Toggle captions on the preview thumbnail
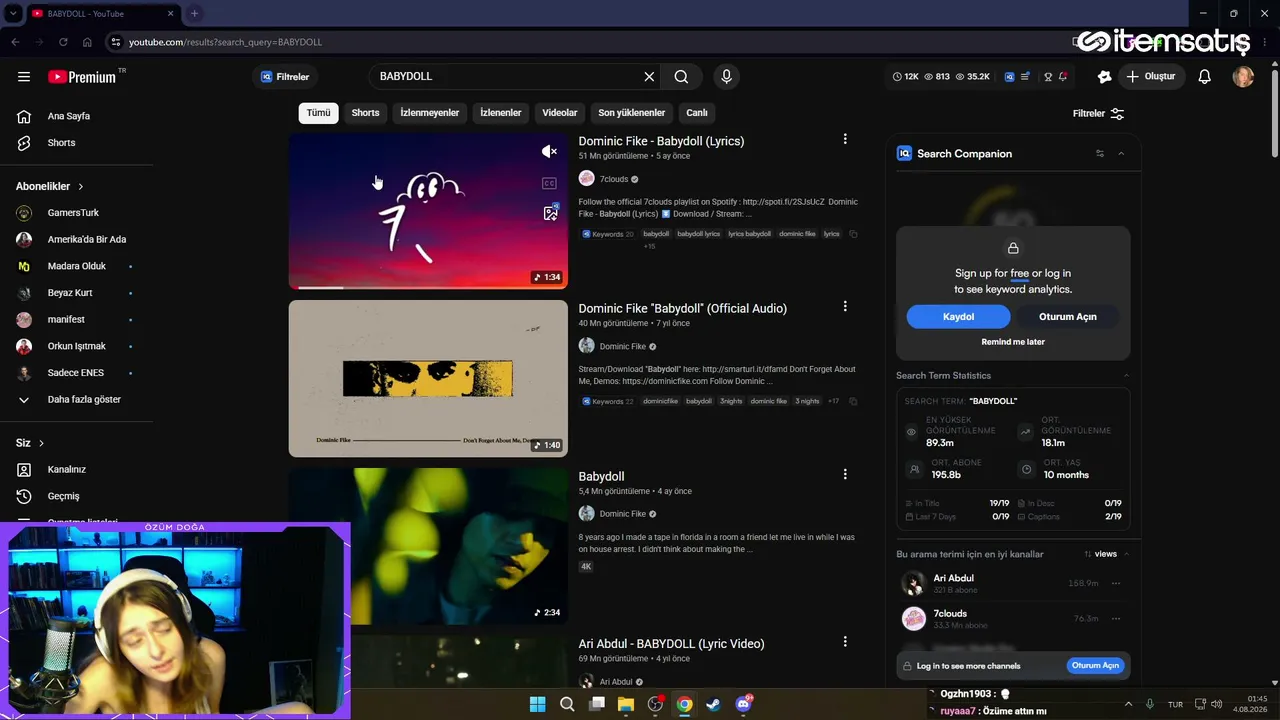Image resolution: width=1280 pixels, height=720 pixels. click(x=549, y=183)
